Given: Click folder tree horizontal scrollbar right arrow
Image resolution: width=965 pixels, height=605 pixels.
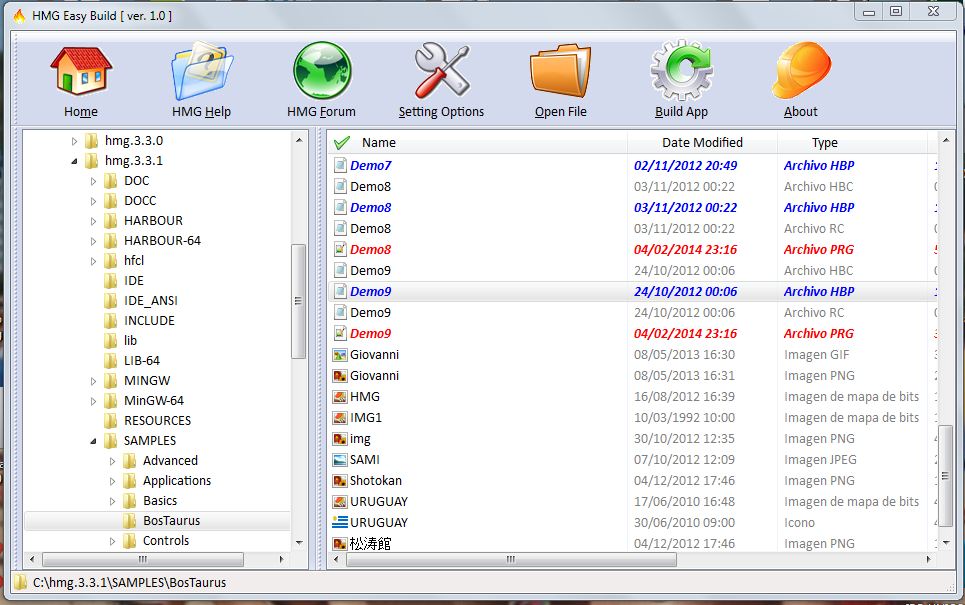Looking at the screenshot, I should click(x=281, y=559).
